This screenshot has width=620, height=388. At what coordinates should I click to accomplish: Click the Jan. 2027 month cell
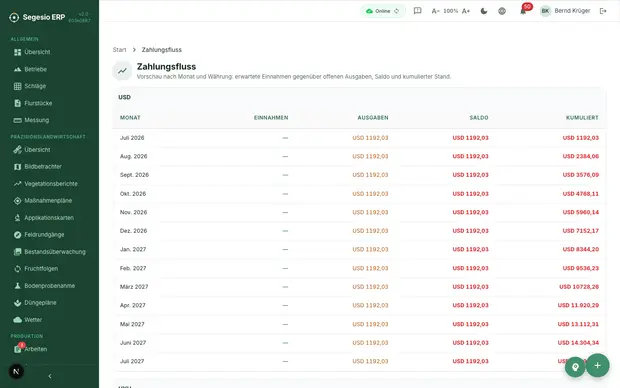click(x=133, y=250)
